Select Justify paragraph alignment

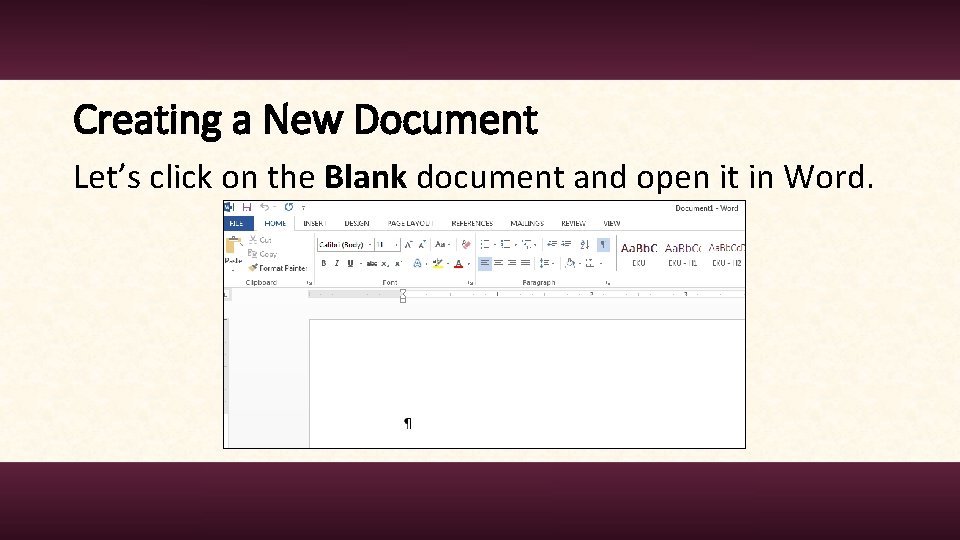point(525,263)
